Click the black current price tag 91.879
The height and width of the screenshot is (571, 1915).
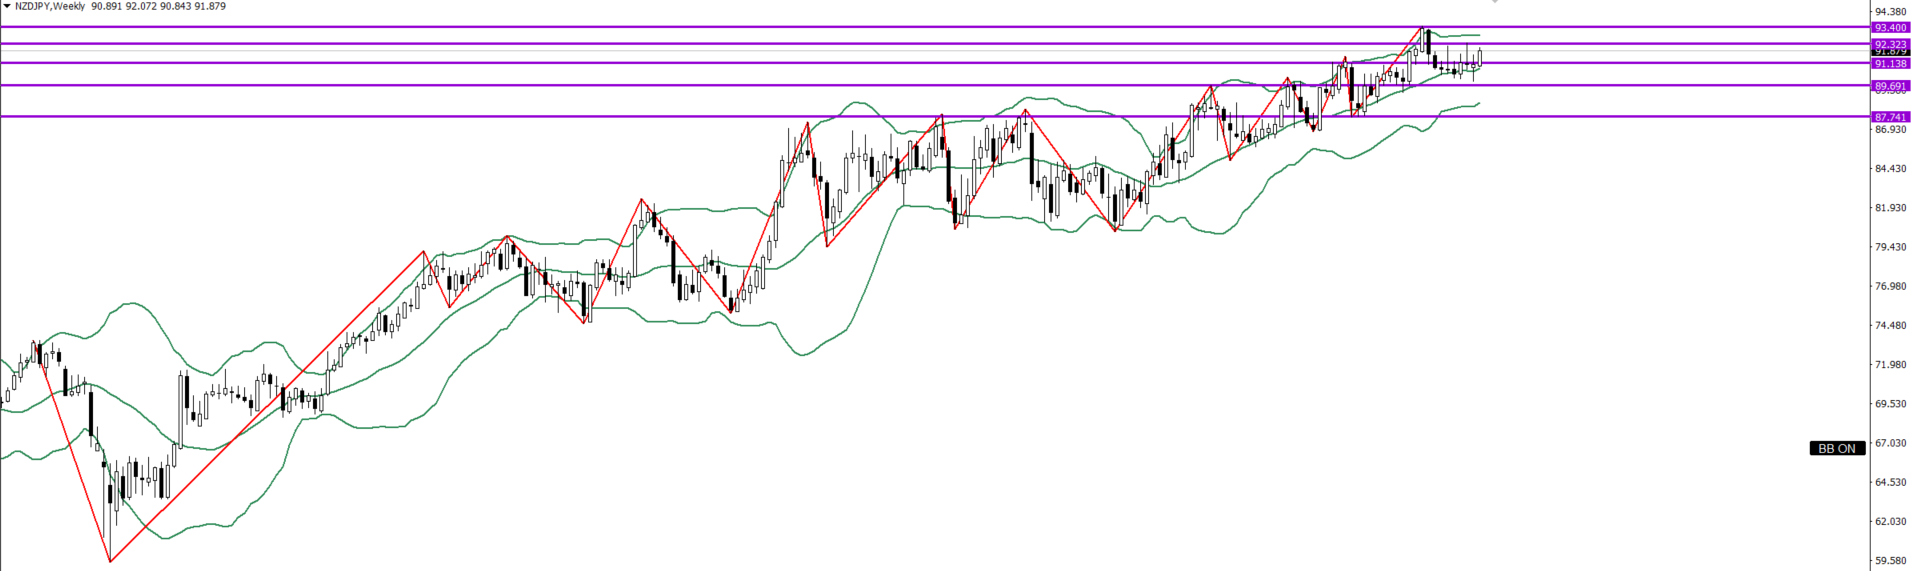(x=1890, y=53)
